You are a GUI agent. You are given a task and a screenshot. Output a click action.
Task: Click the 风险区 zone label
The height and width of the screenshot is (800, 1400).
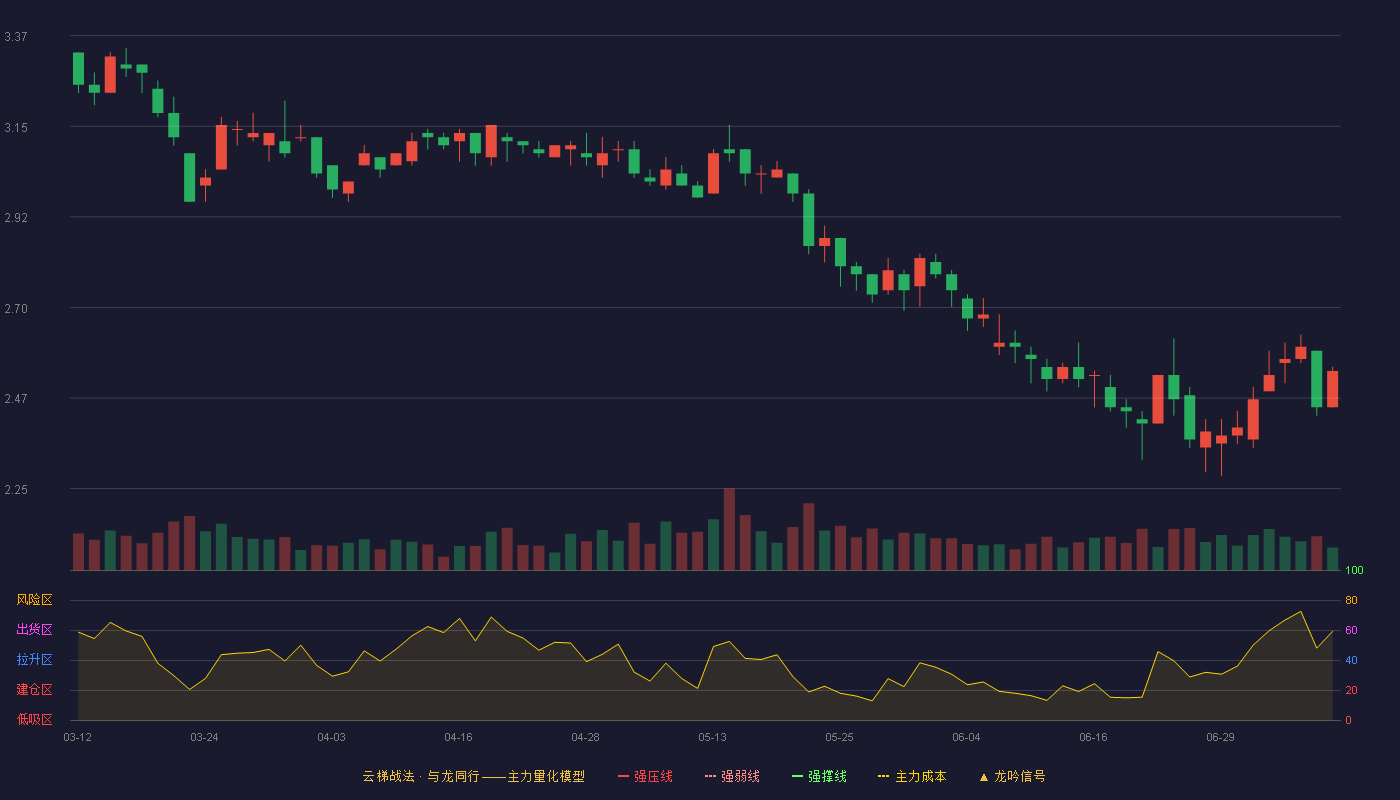34,600
